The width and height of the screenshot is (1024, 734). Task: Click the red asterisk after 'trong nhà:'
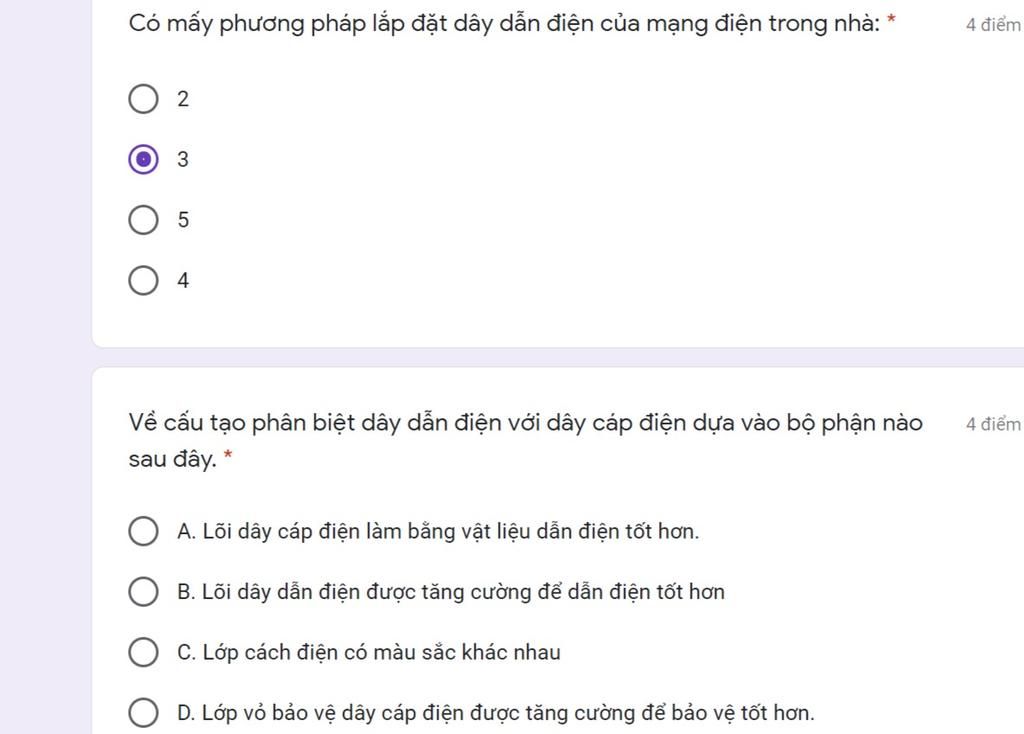(891, 19)
